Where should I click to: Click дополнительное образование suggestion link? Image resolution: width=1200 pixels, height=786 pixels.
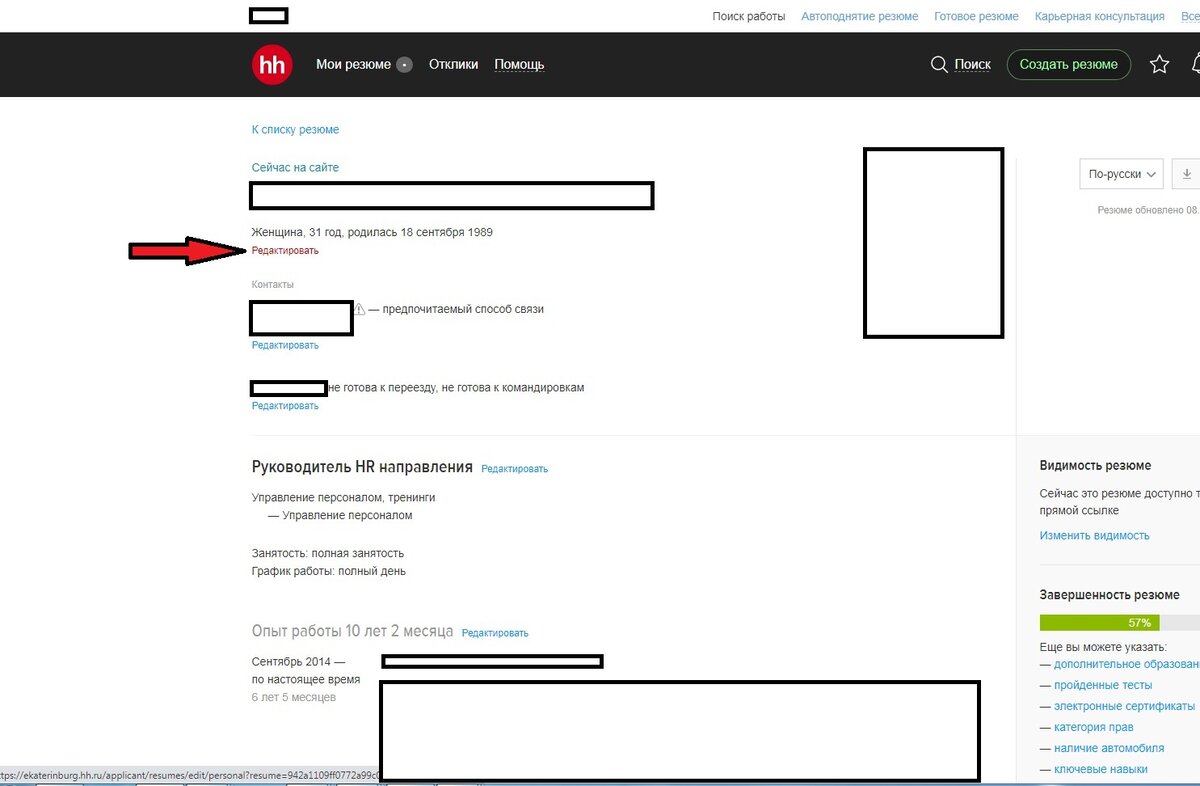click(1126, 664)
